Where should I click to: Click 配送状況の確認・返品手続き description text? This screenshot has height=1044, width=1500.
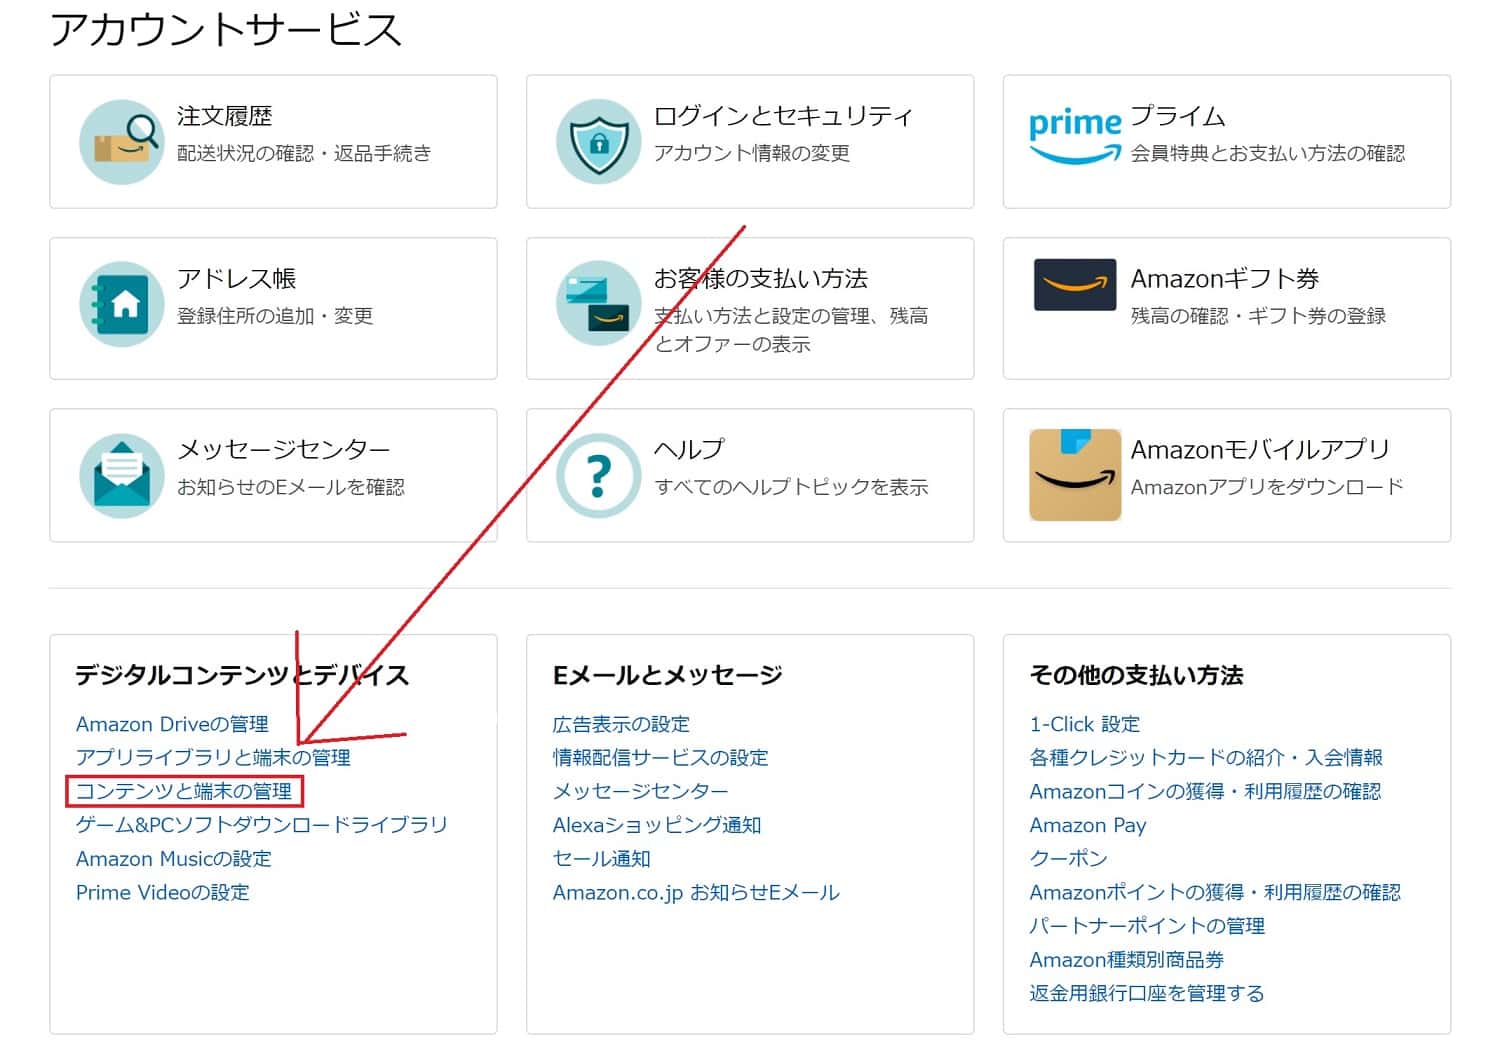[304, 153]
